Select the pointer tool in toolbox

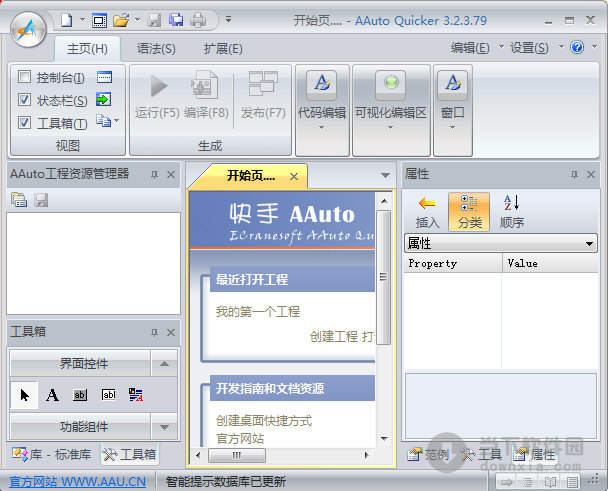tap(24, 395)
